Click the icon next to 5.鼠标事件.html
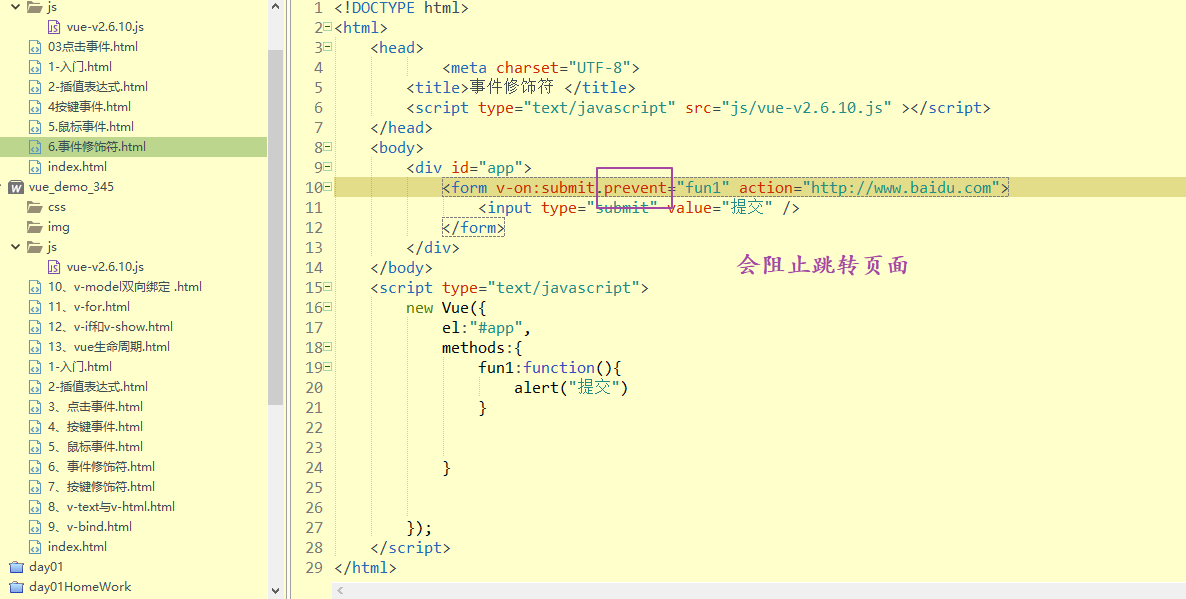The width and height of the screenshot is (1186, 599). 35,127
